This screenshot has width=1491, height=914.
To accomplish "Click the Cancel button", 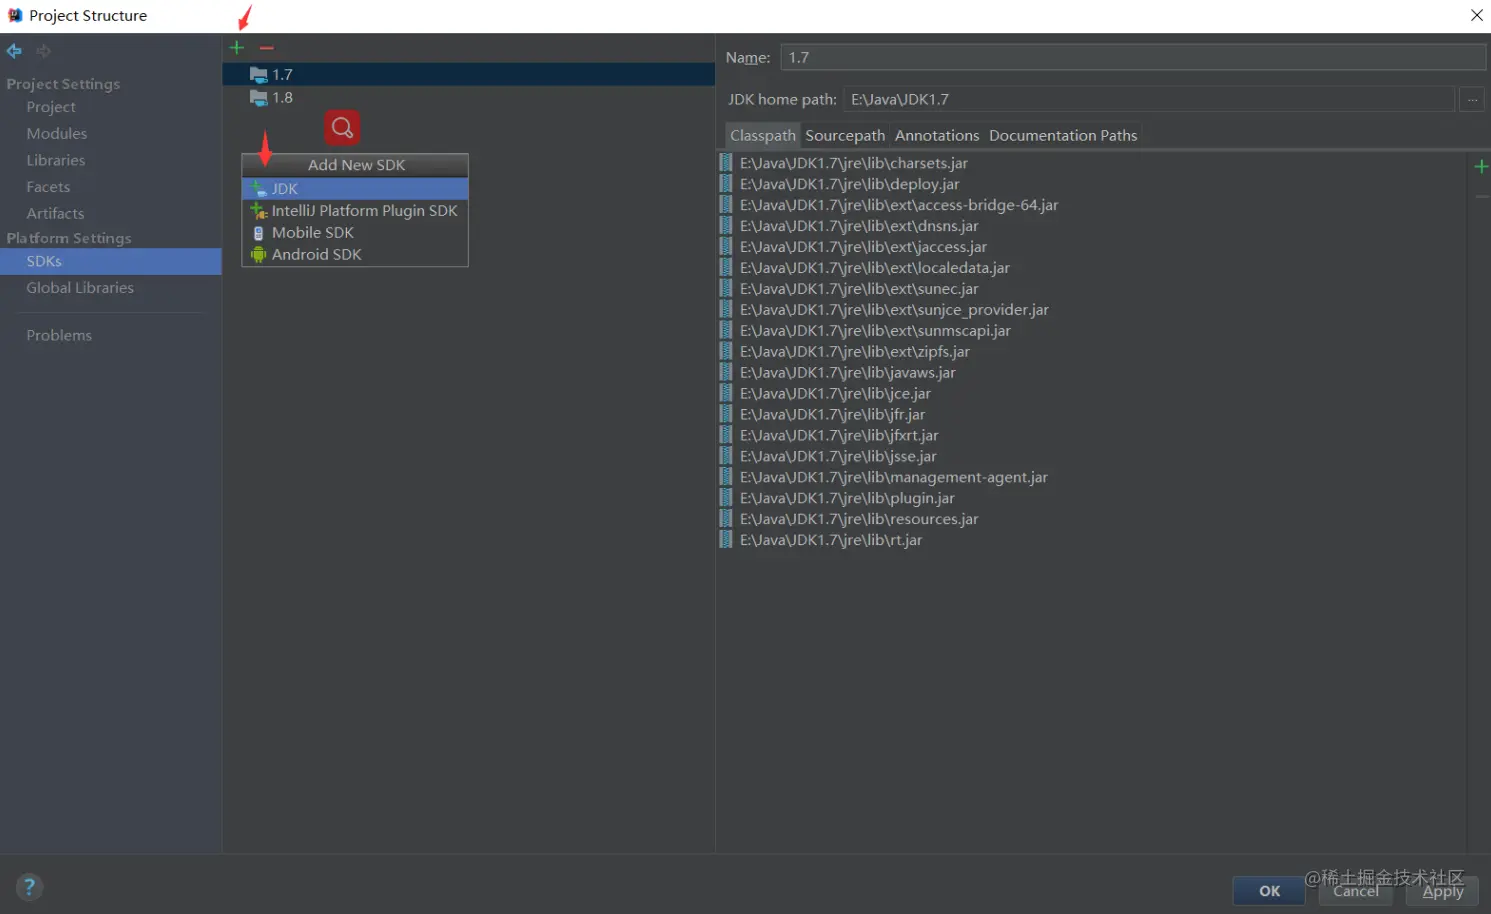I will click(1356, 891).
